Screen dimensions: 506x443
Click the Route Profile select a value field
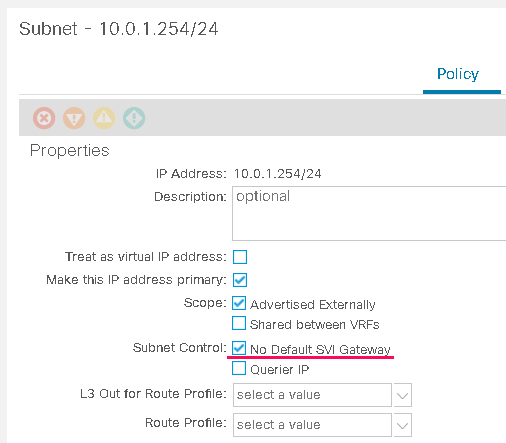(312, 425)
